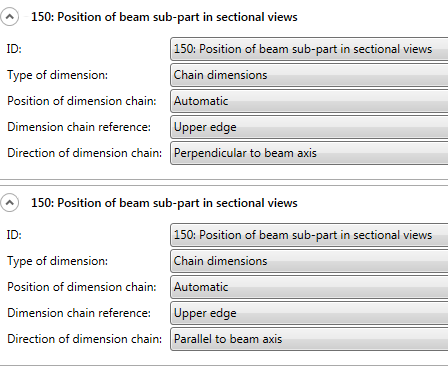This screenshot has width=448, height=366.
Task: Click the ID label in second section
Action: point(14,235)
